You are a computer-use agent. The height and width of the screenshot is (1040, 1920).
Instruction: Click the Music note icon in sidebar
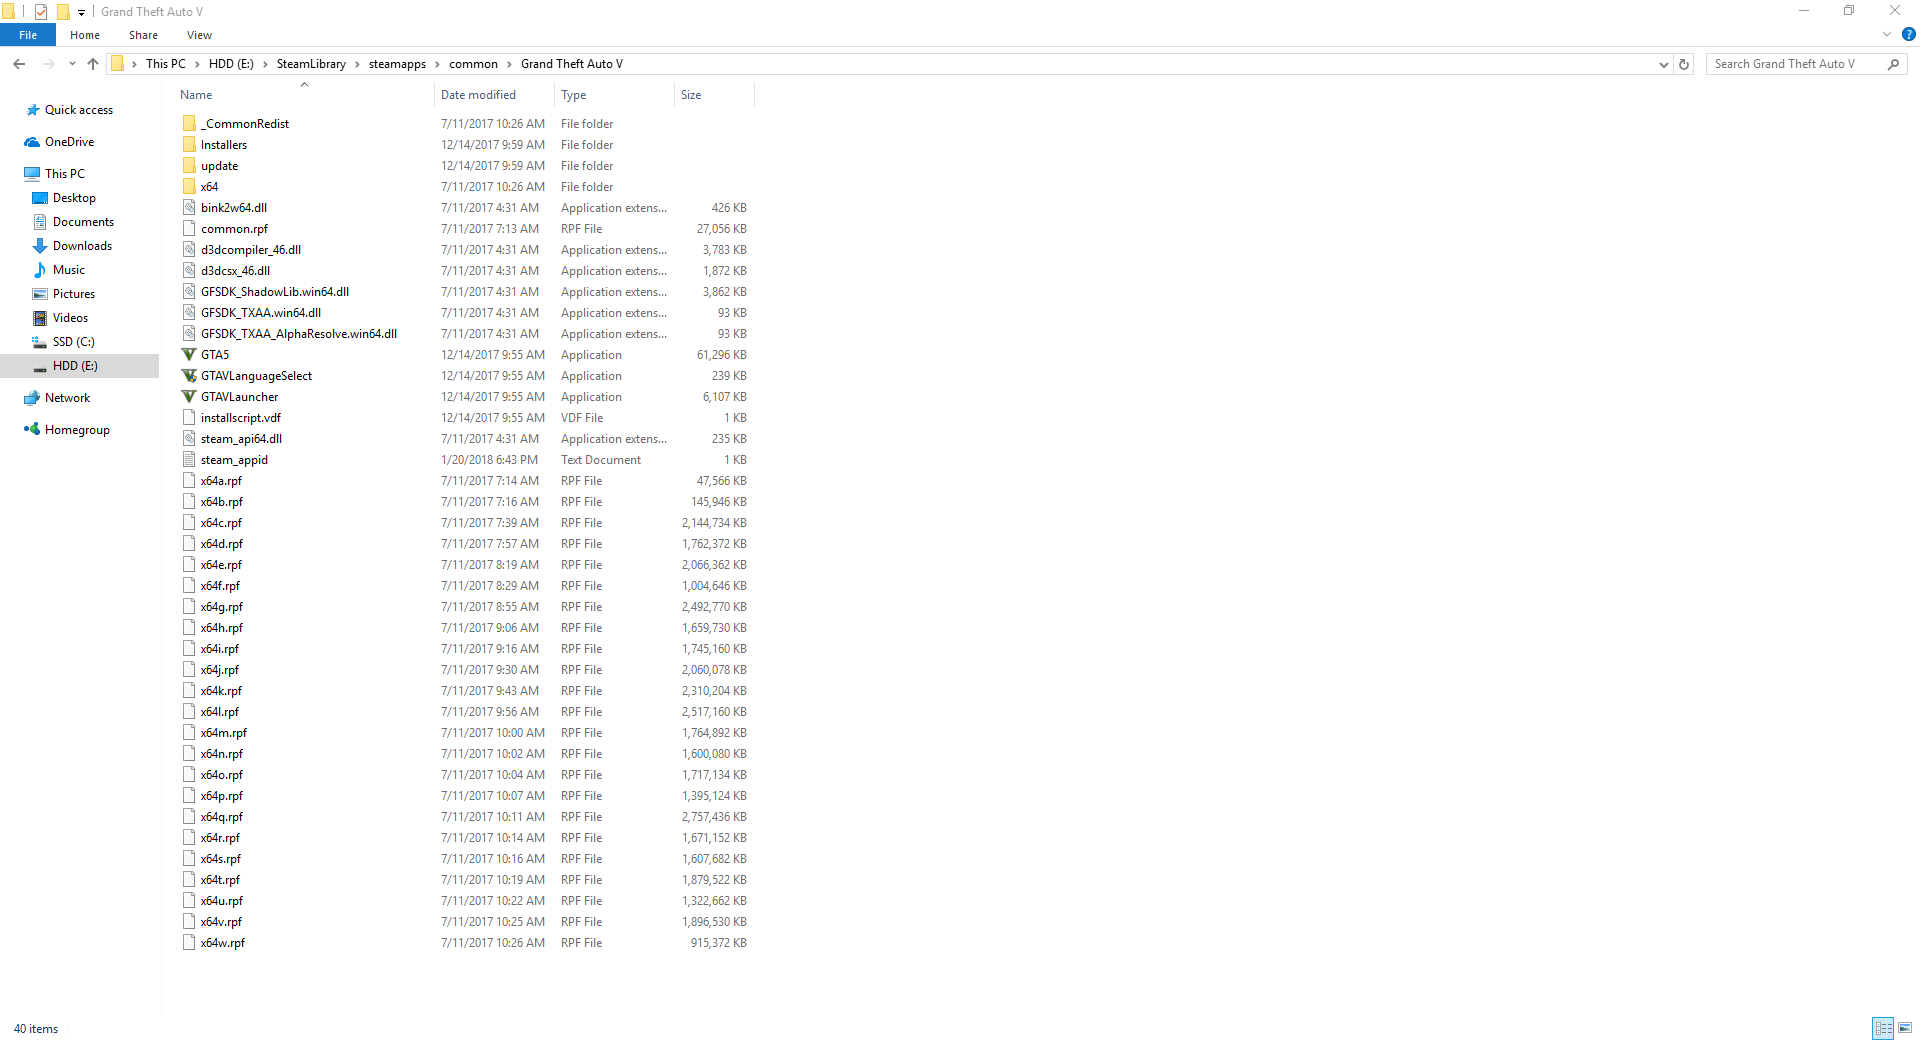tap(40, 270)
